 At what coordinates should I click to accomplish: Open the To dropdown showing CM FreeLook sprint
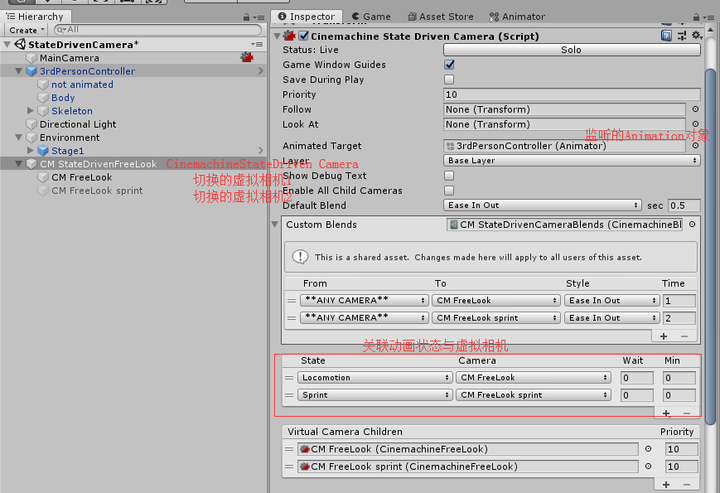[496, 318]
